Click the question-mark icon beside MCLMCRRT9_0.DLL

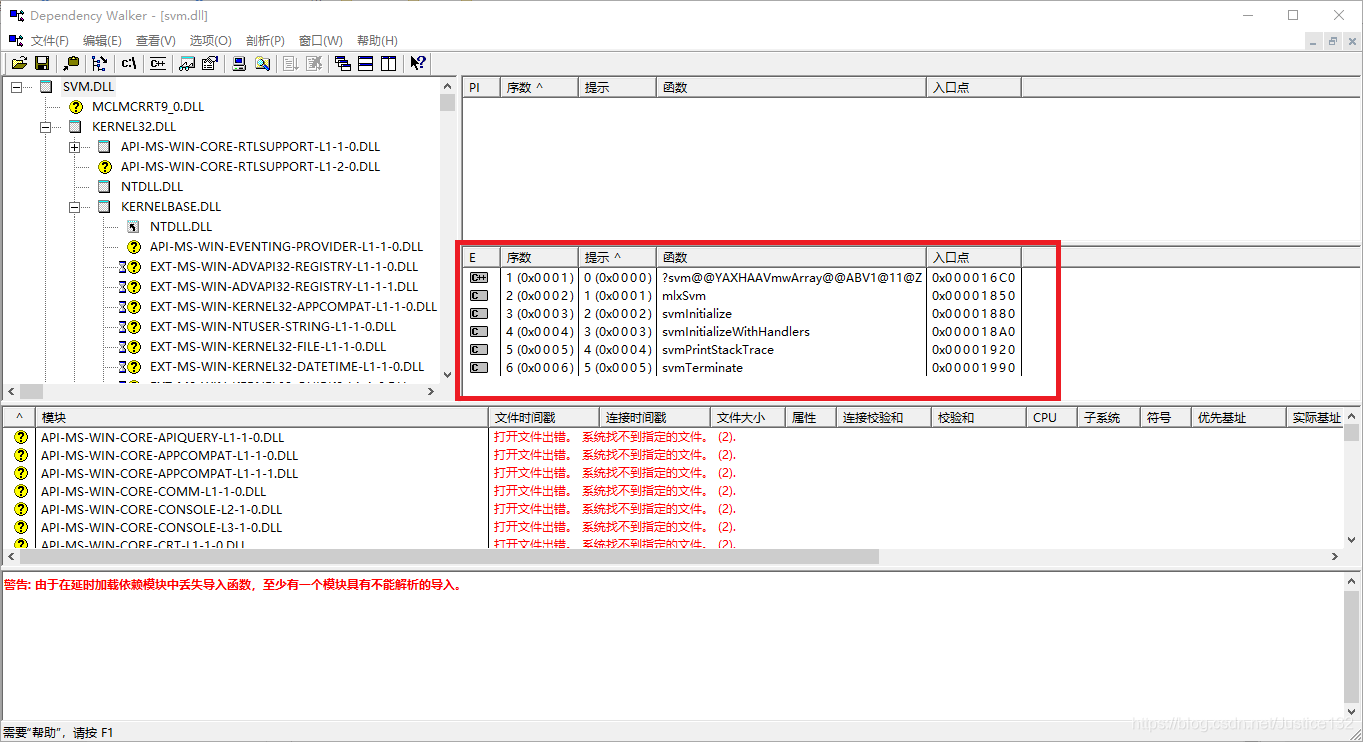click(75, 106)
